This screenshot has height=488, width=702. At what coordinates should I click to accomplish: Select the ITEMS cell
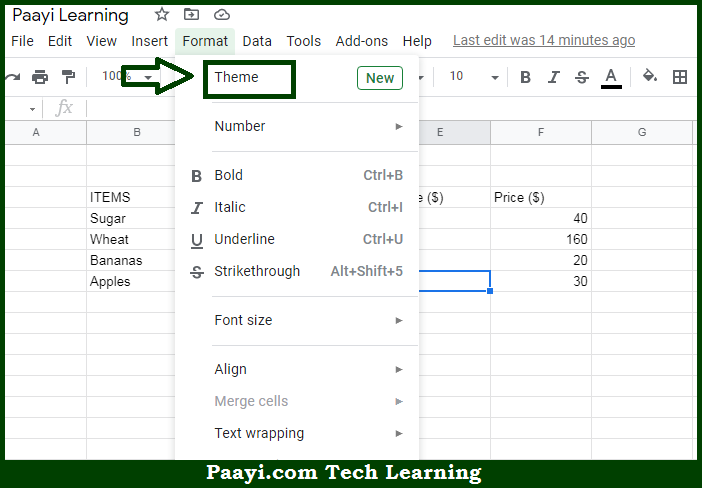[x=131, y=197]
